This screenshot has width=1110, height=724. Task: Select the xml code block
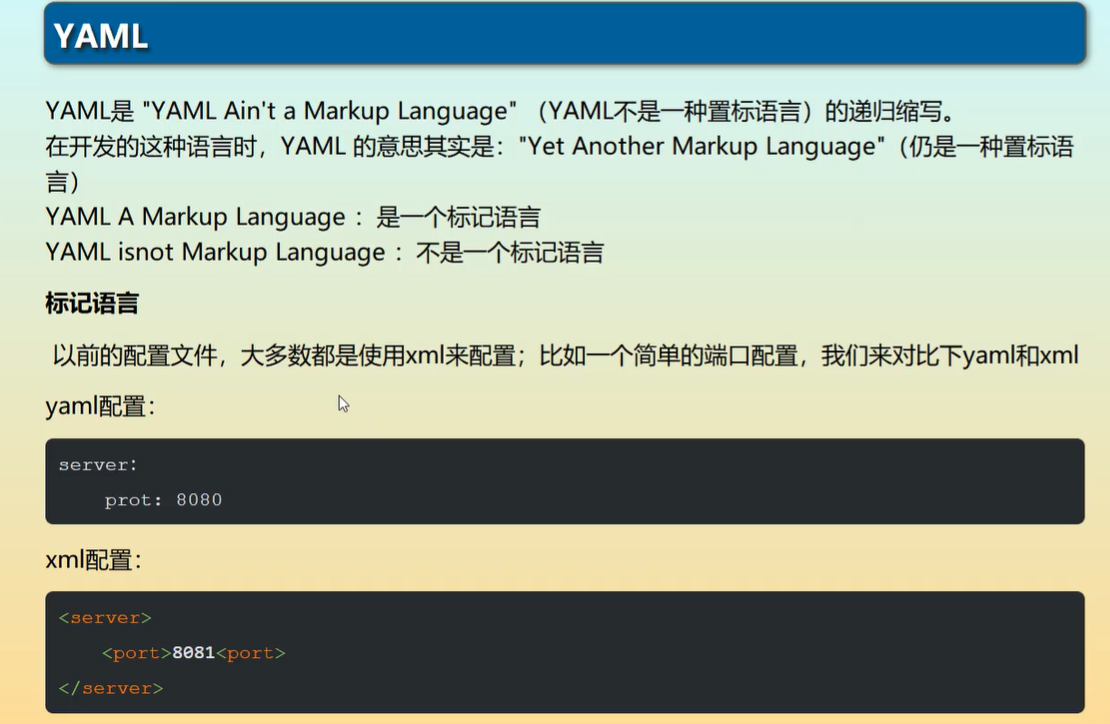coord(564,652)
